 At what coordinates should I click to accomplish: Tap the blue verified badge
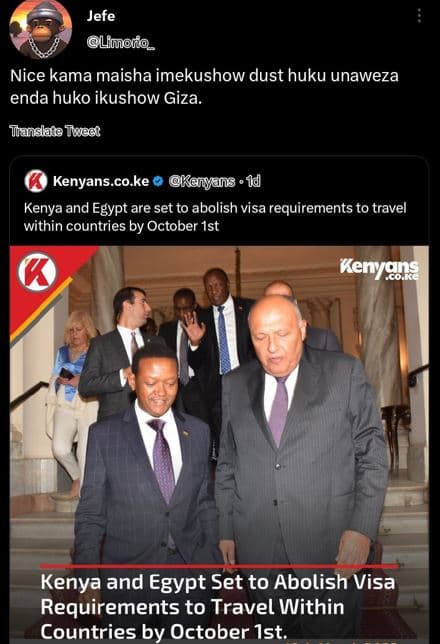(x=159, y=181)
